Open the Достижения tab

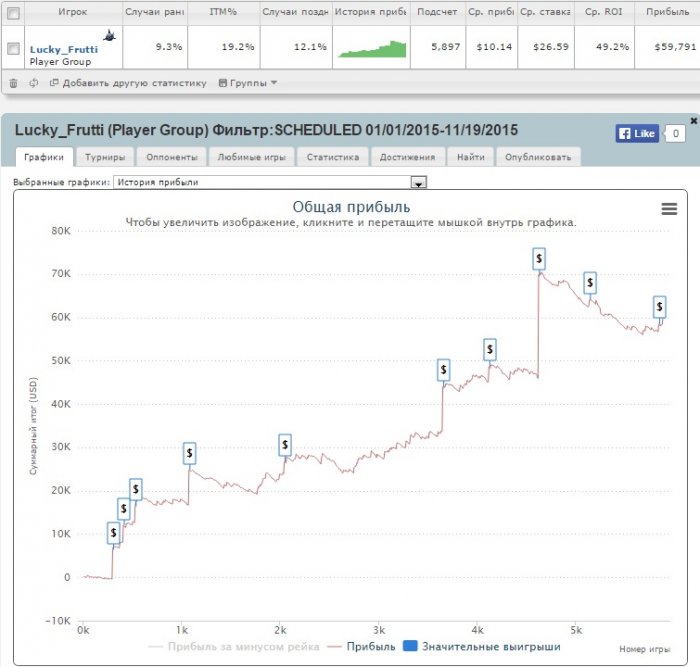click(407, 157)
